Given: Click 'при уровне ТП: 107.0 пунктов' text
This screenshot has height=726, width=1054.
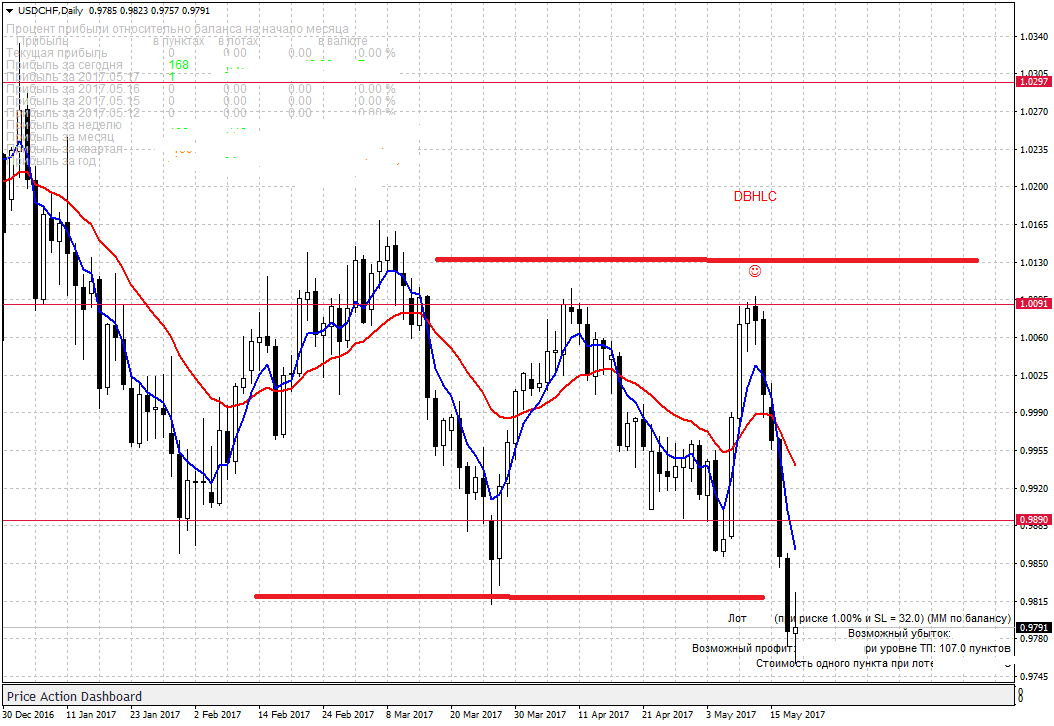Looking at the screenshot, I should click(937, 648).
